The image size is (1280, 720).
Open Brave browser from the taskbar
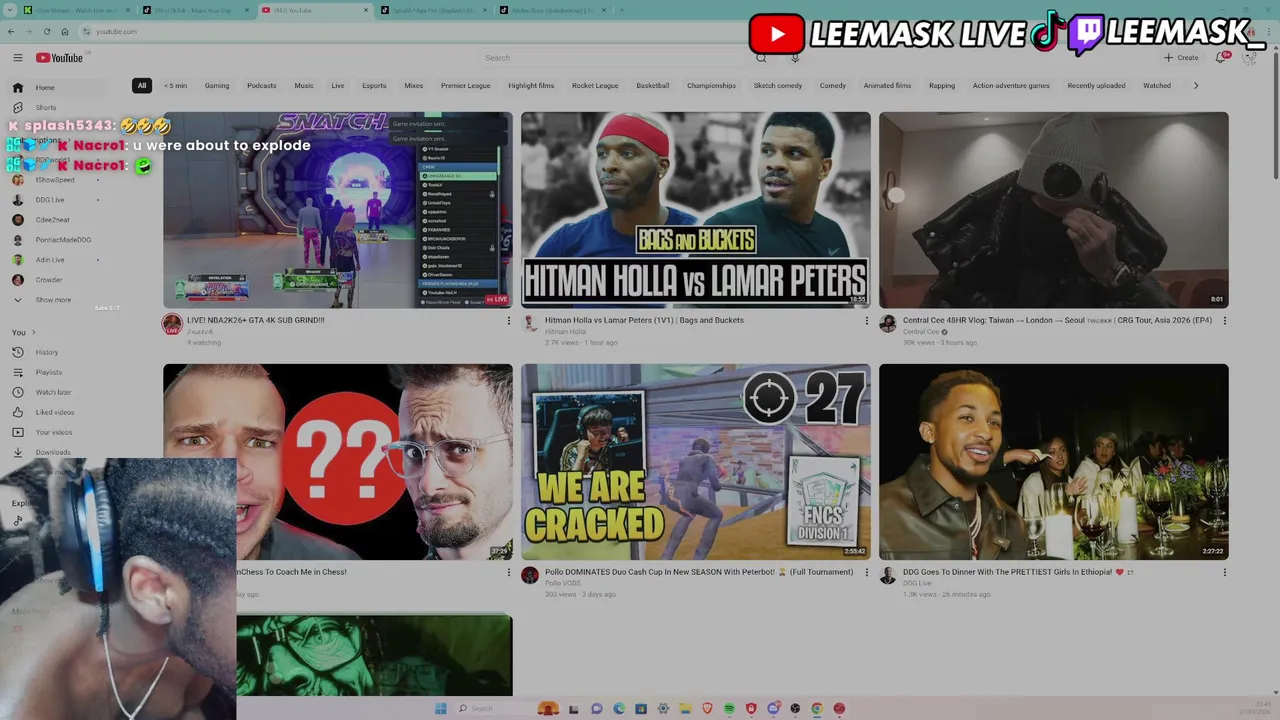(x=707, y=708)
